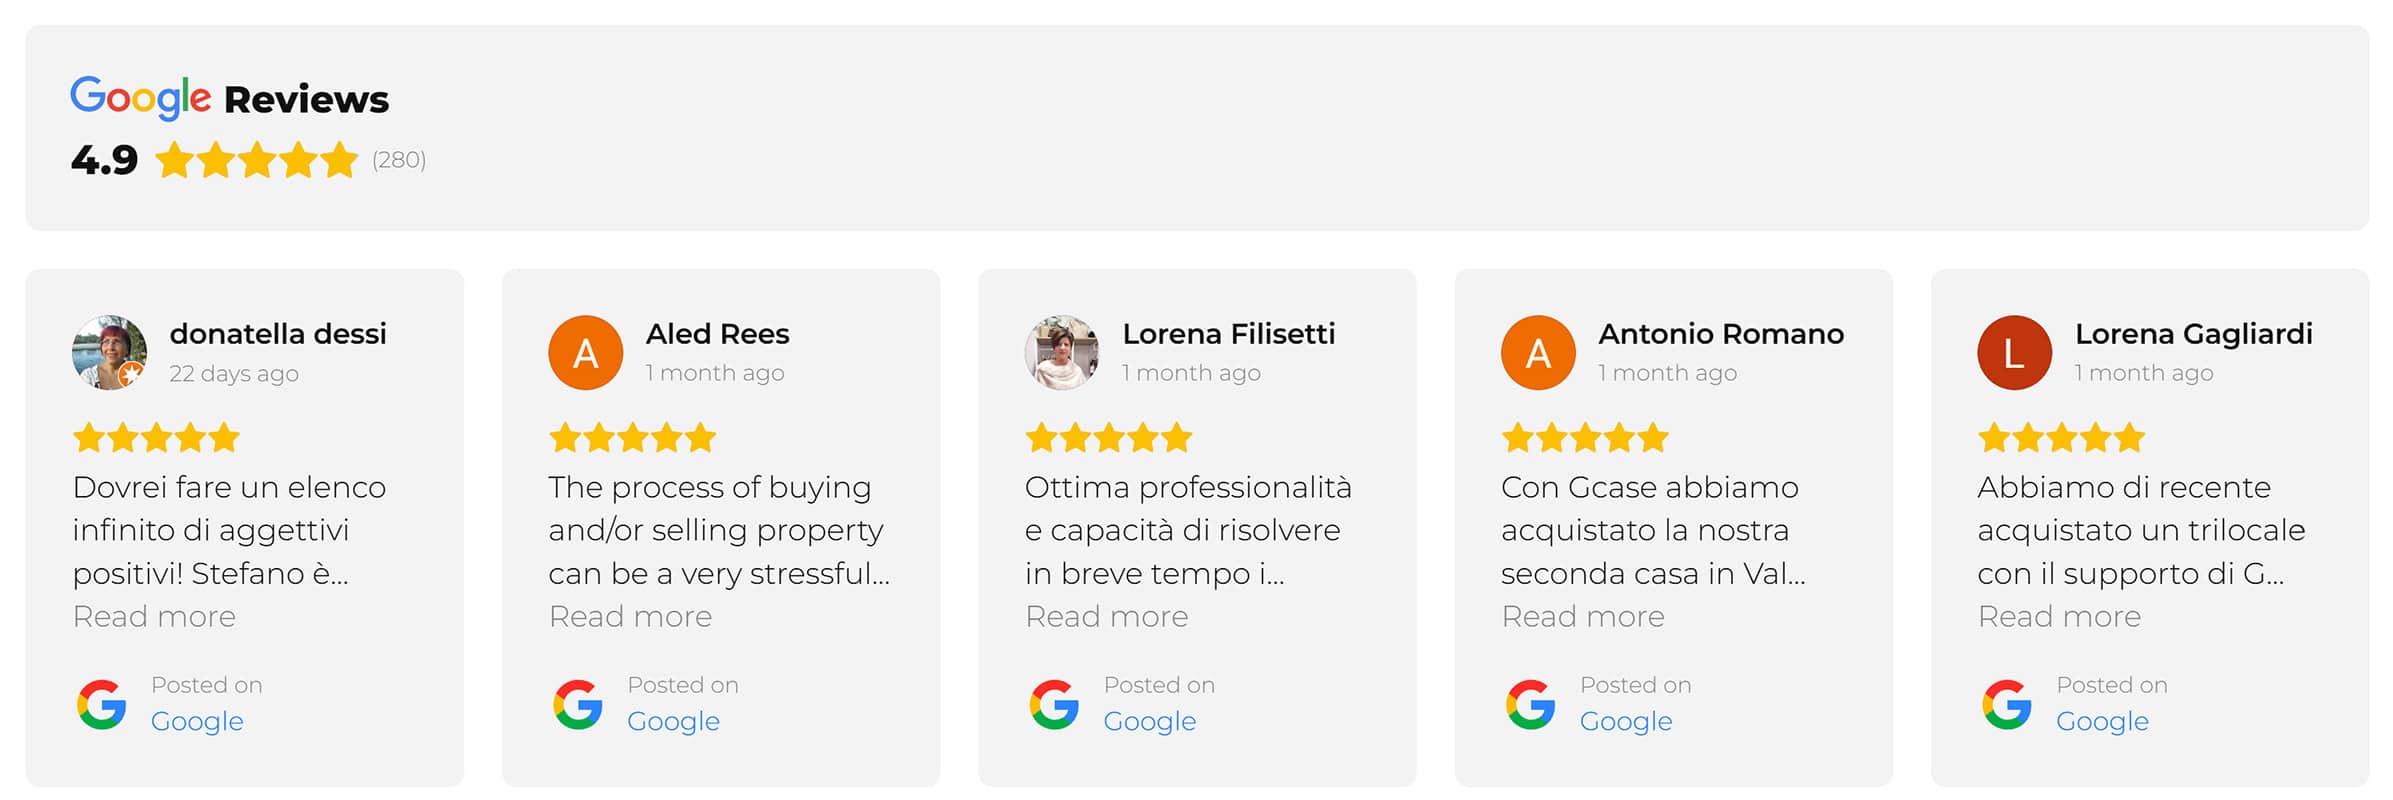Open the Google link under Antonio Romano's review
The height and width of the screenshot is (800, 2393).
[1625, 721]
